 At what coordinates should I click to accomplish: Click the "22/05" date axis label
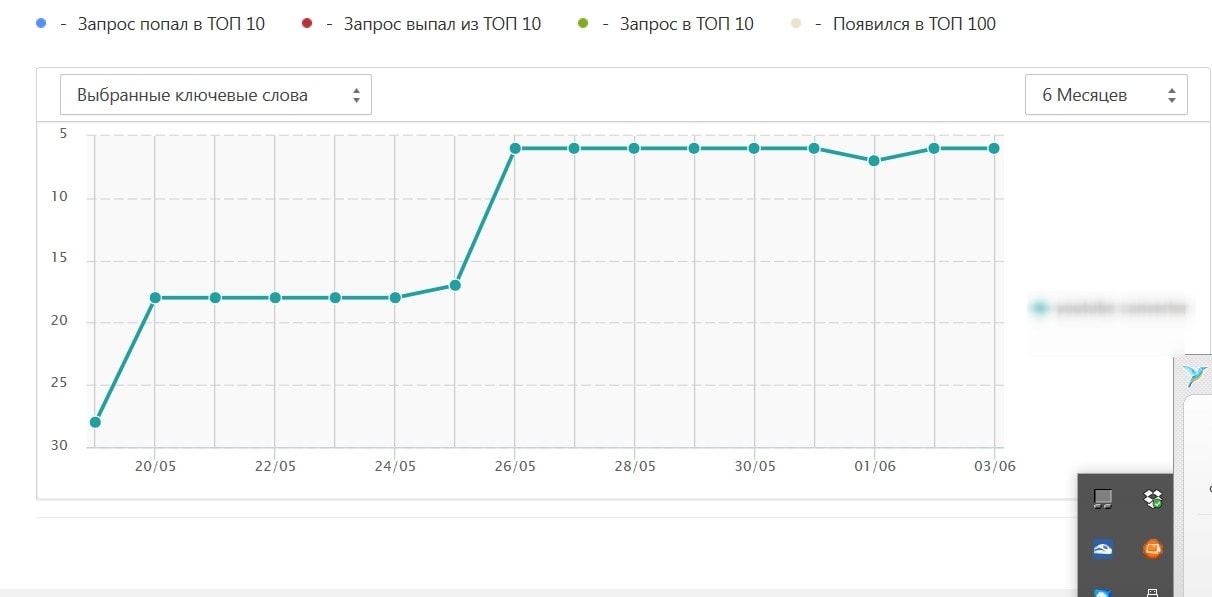275,466
